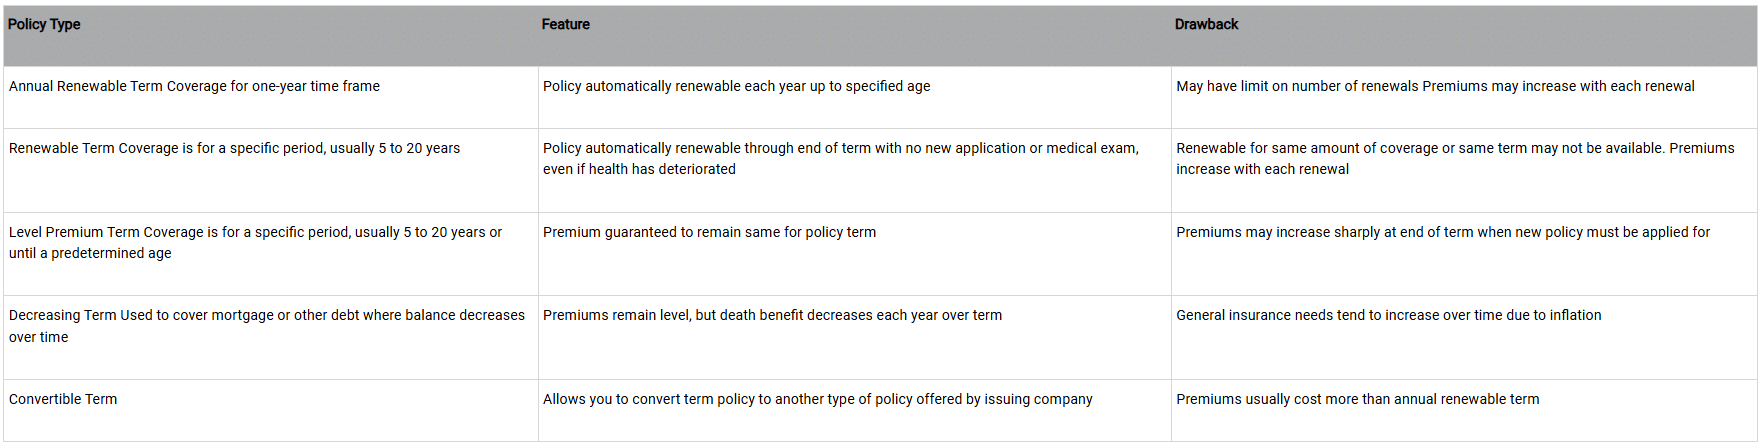
Task: Click the Drawback column header
Action: click(x=1206, y=24)
